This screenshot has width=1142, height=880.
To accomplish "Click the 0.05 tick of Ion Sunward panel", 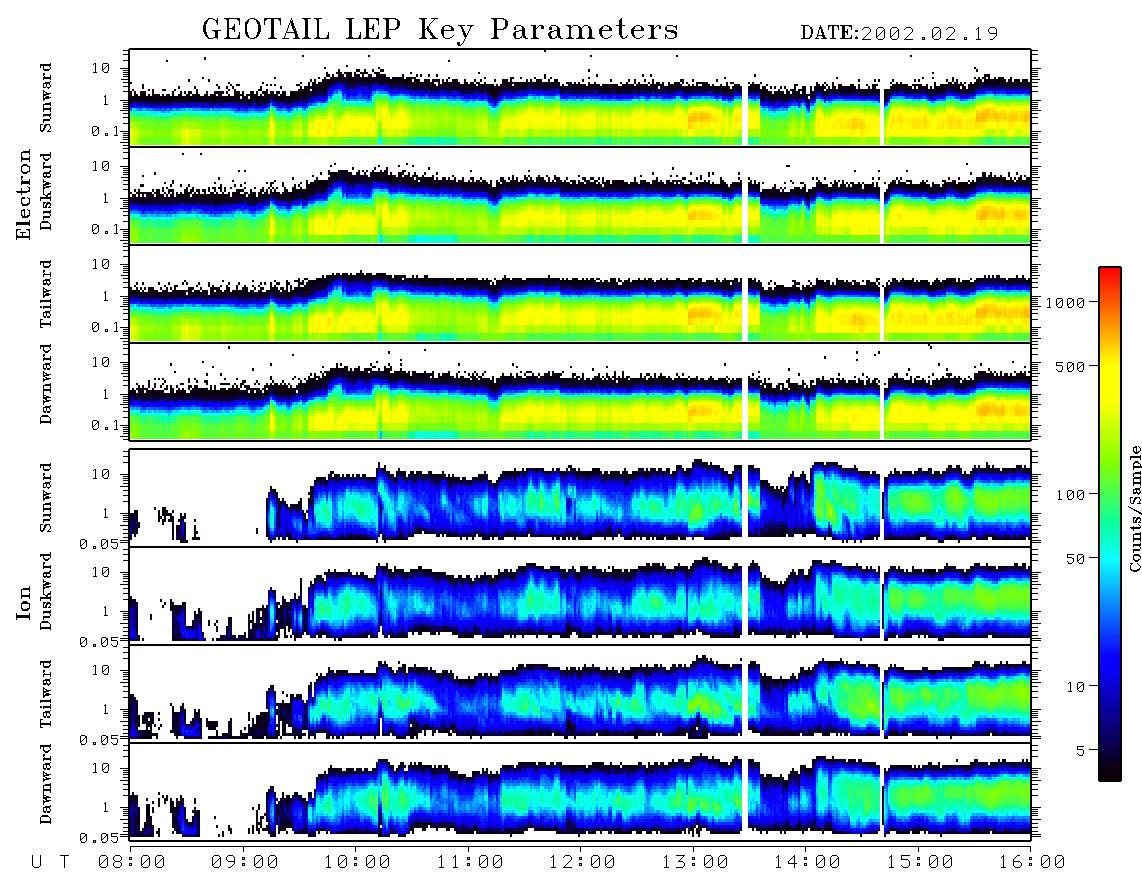I will click(101, 544).
